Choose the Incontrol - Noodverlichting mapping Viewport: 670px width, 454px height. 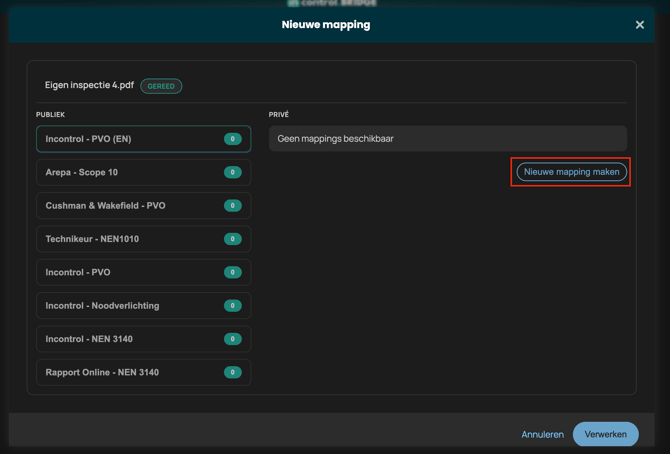[130, 306]
